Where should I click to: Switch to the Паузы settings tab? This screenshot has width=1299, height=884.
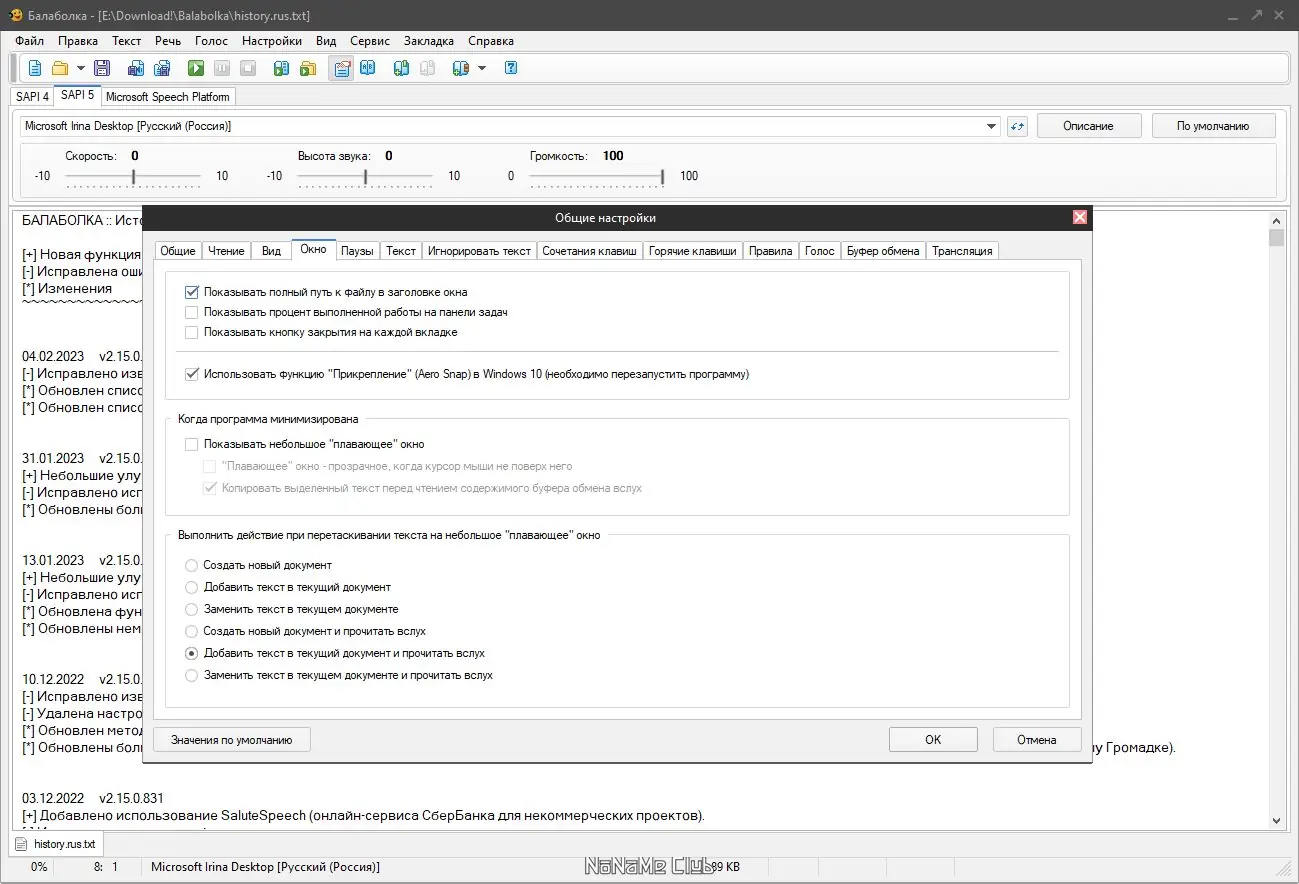coord(357,251)
